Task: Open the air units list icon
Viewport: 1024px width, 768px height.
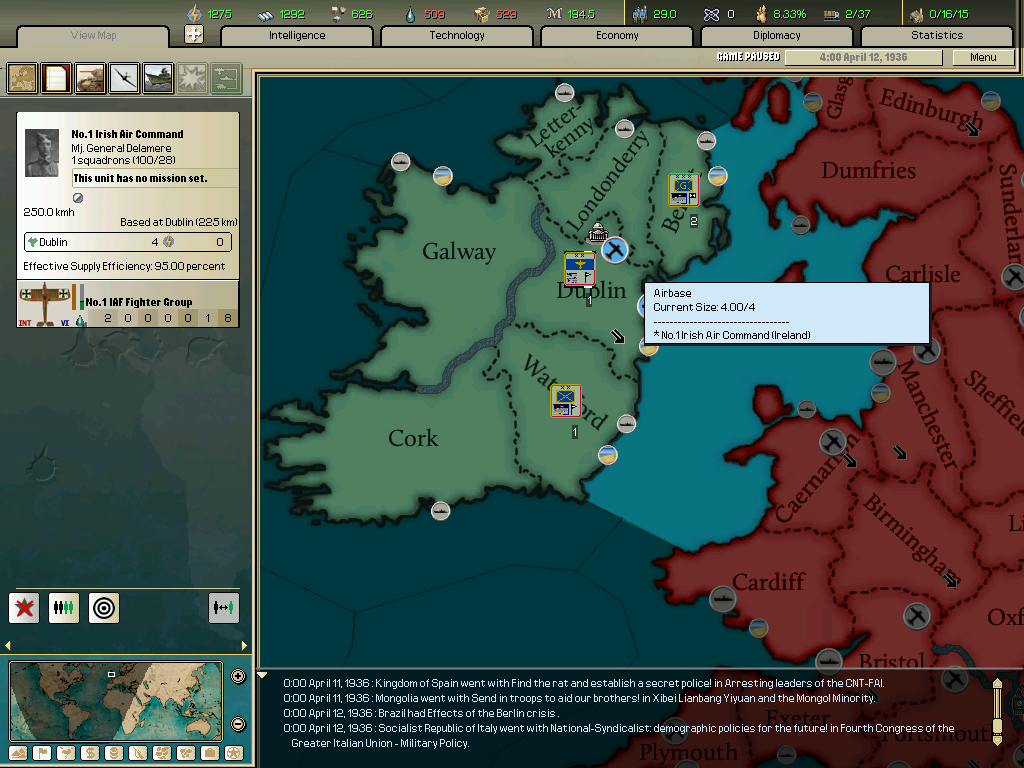Action: [x=124, y=78]
